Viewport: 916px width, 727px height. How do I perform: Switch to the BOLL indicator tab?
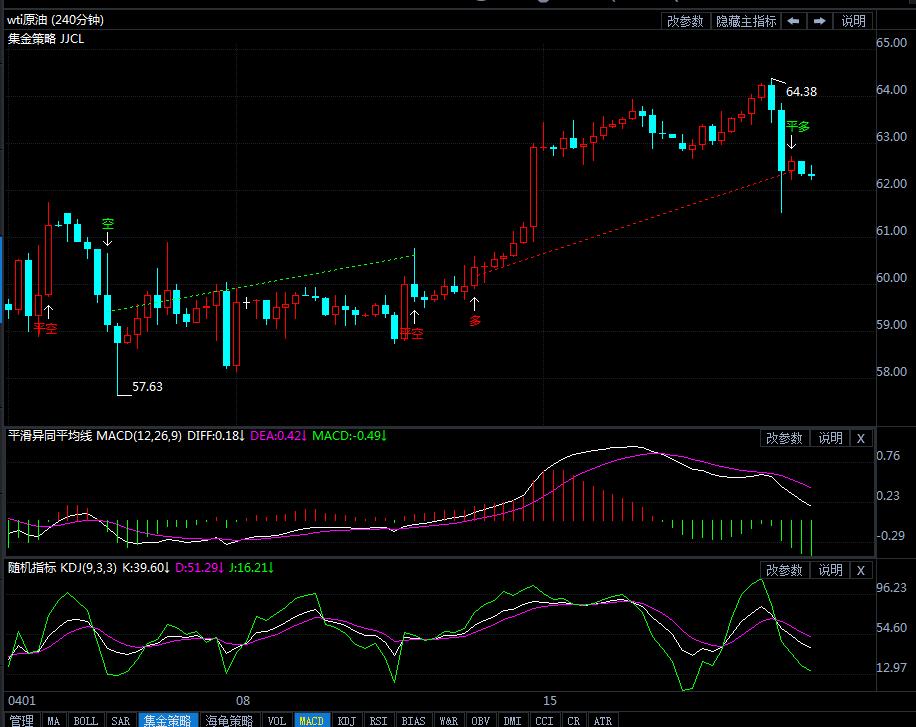(86, 720)
